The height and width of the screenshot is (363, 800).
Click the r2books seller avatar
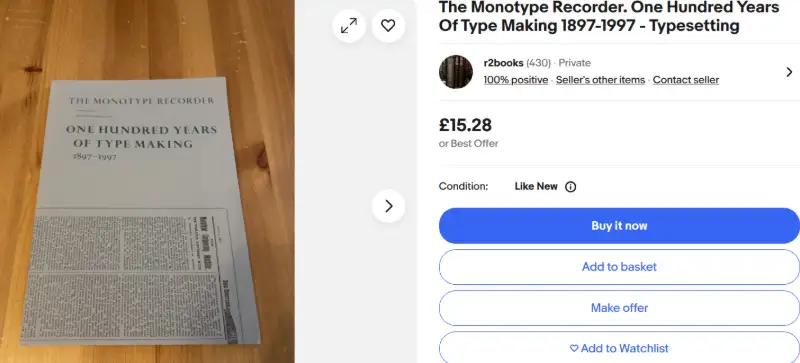pyautogui.click(x=456, y=72)
